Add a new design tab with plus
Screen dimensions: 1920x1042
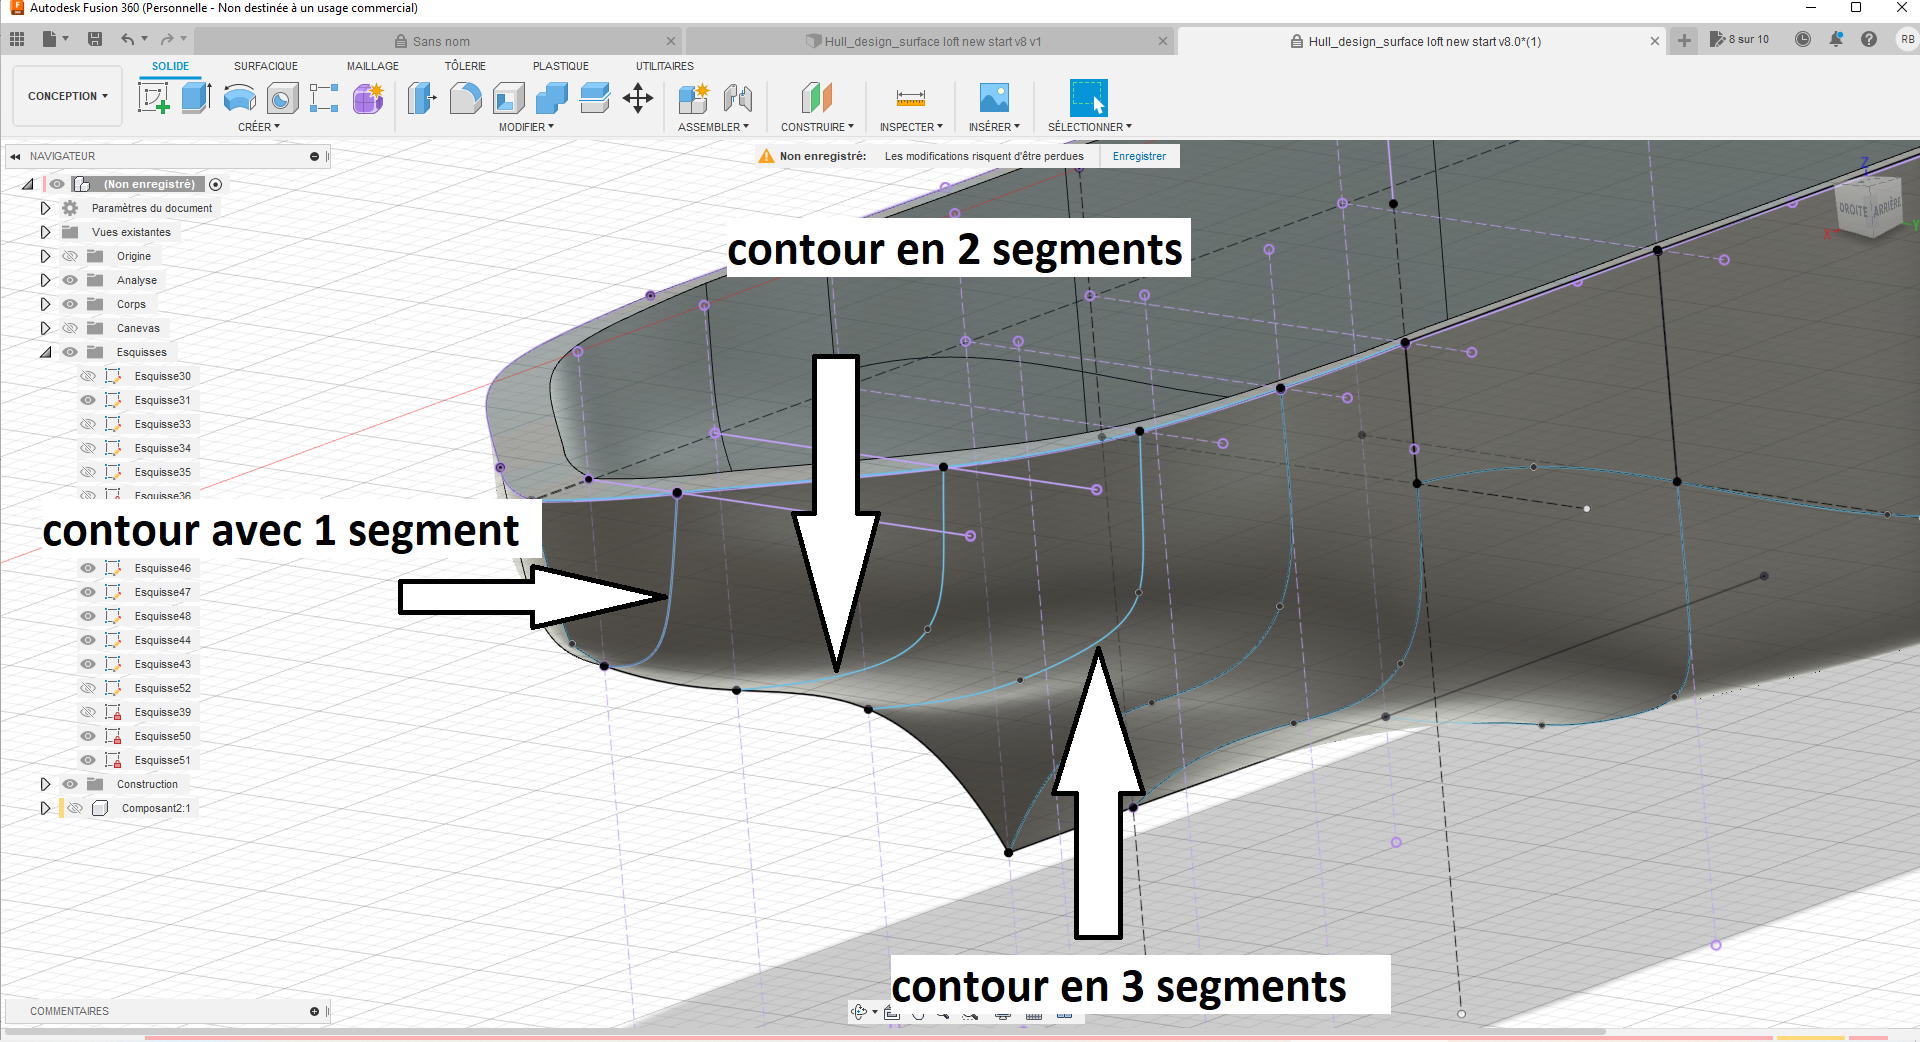coord(1684,40)
